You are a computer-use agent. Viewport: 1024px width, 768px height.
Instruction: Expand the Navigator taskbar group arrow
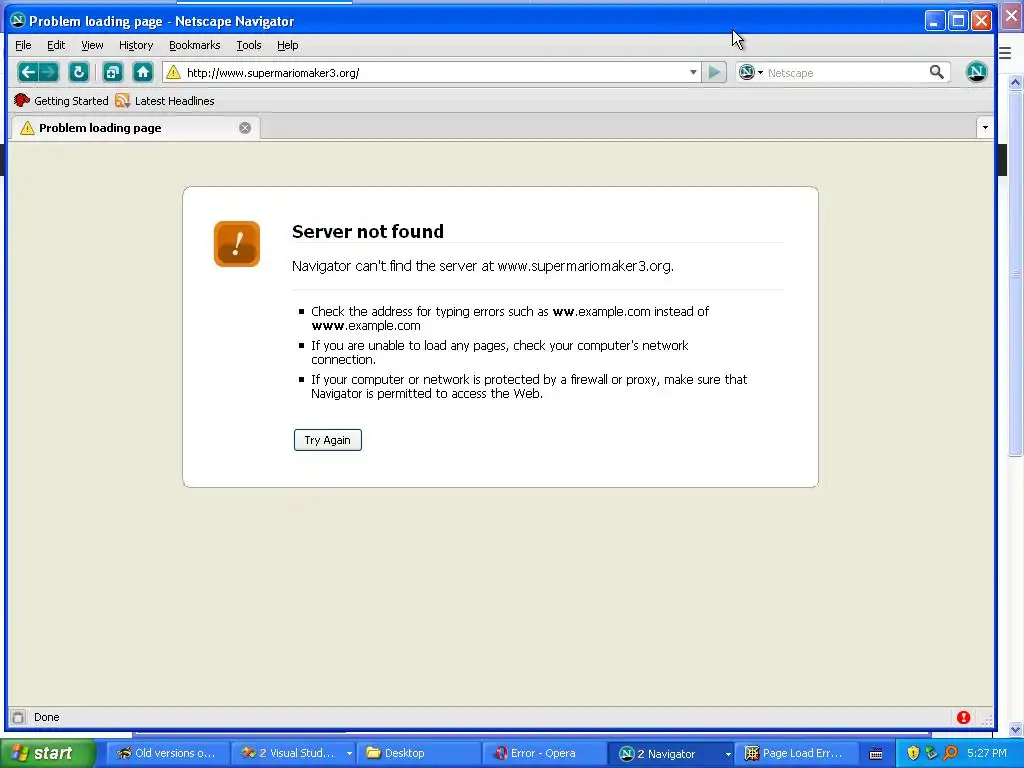(x=728, y=754)
